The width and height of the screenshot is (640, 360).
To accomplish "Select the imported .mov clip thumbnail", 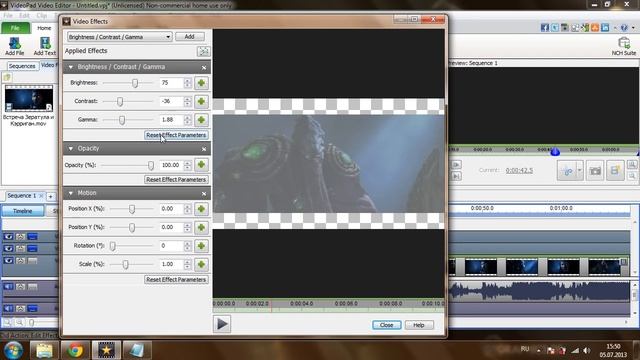I will coord(29,98).
